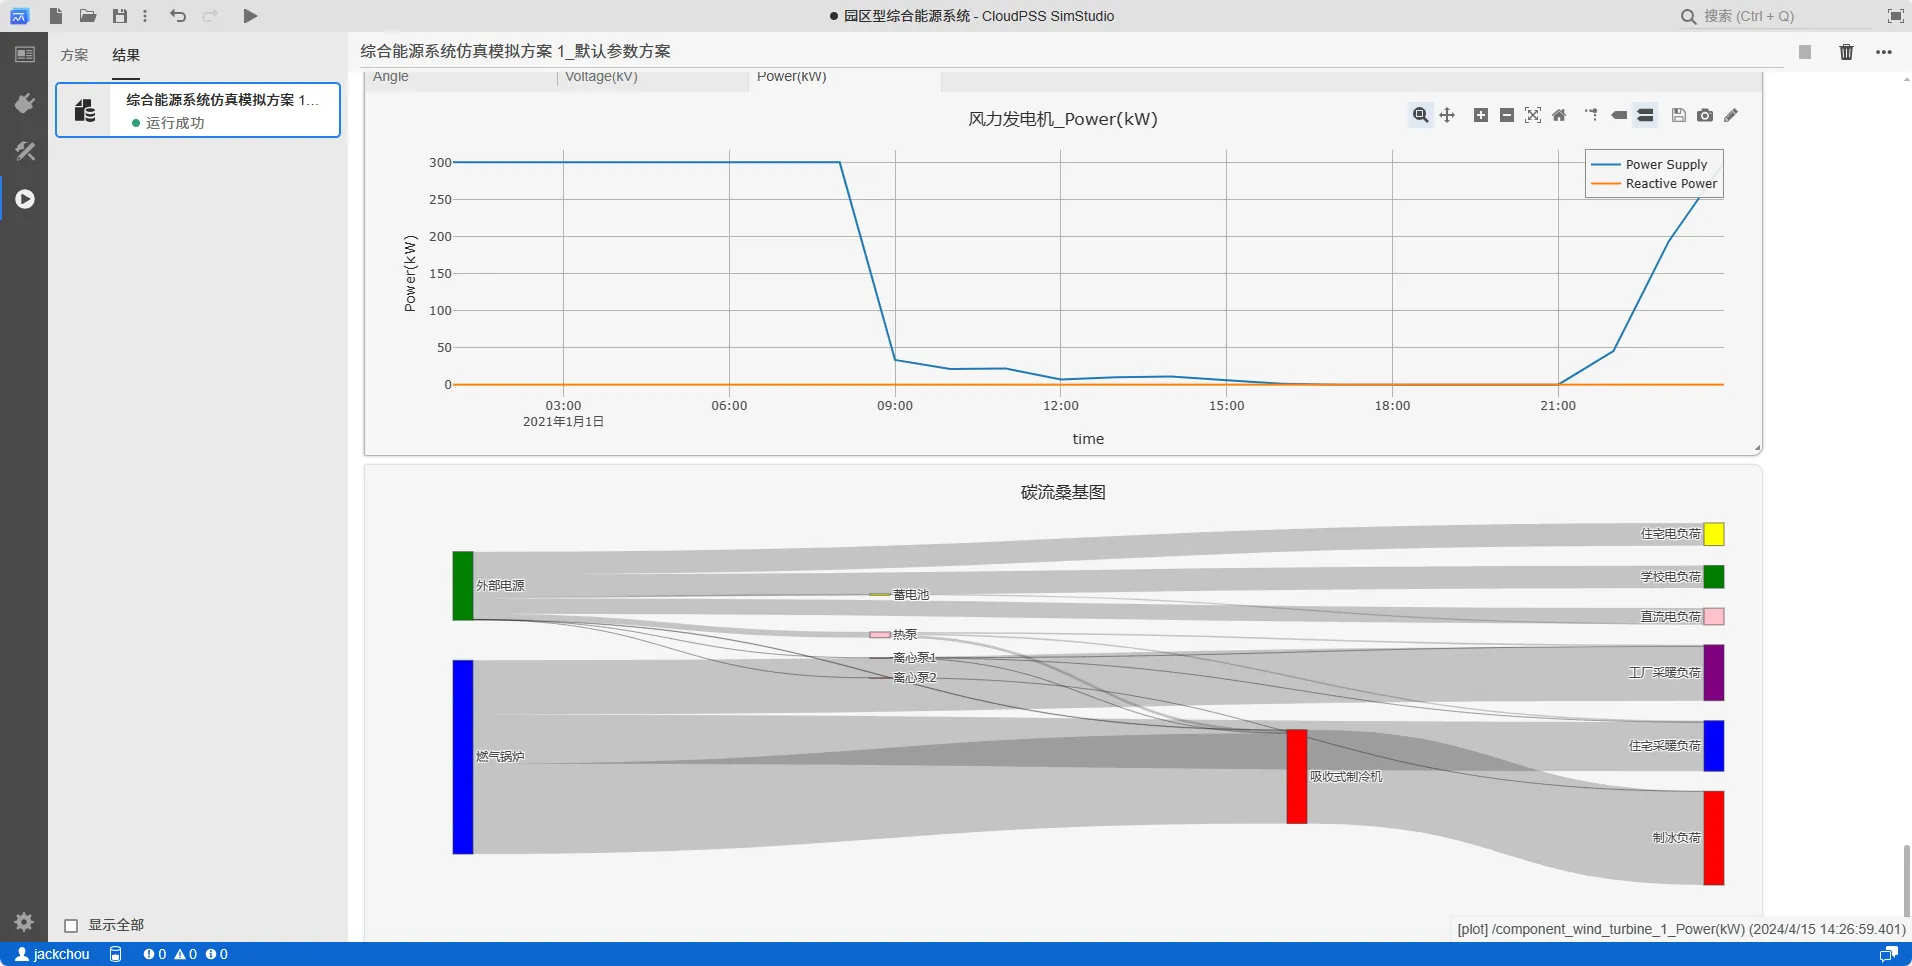Image resolution: width=1912 pixels, height=966 pixels.
Task: Open the errors and warnings status counters
Action: click(x=186, y=954)
